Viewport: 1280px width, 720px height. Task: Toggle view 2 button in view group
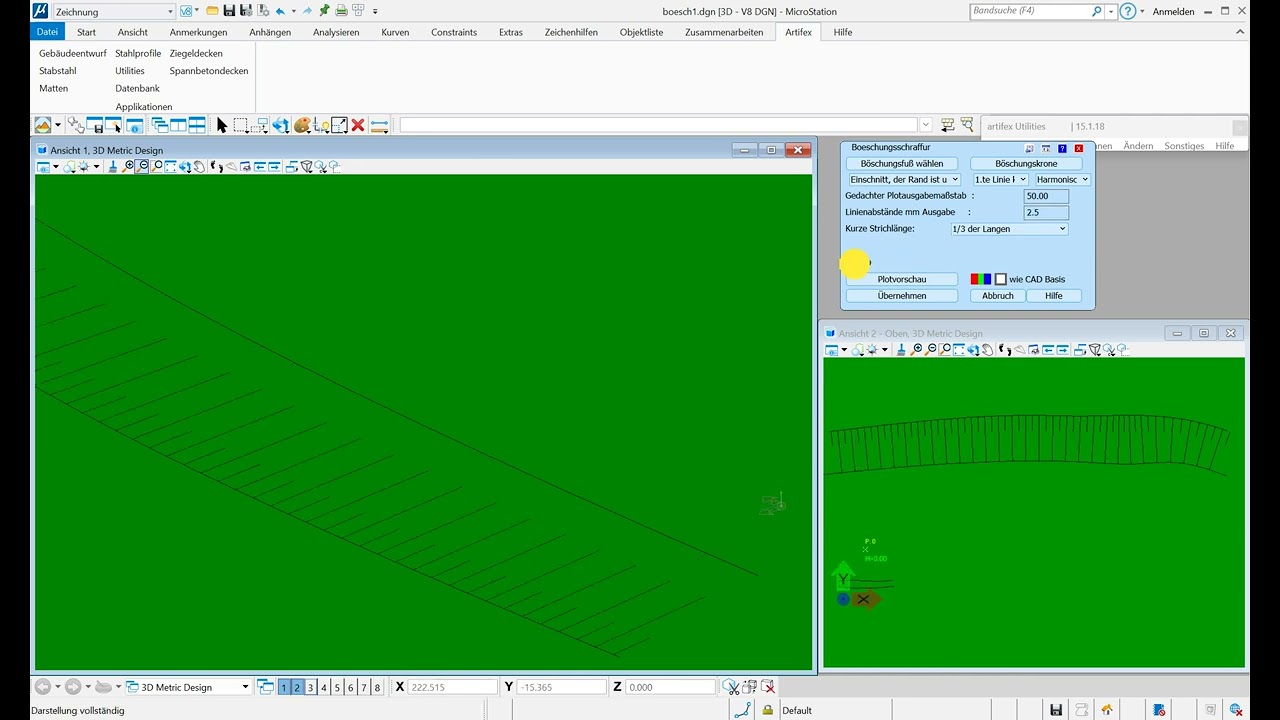point(297,687)
